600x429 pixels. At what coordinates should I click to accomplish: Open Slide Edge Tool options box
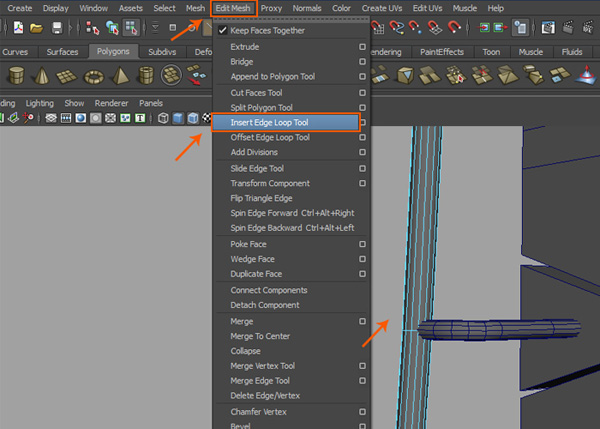click(362, 168)
